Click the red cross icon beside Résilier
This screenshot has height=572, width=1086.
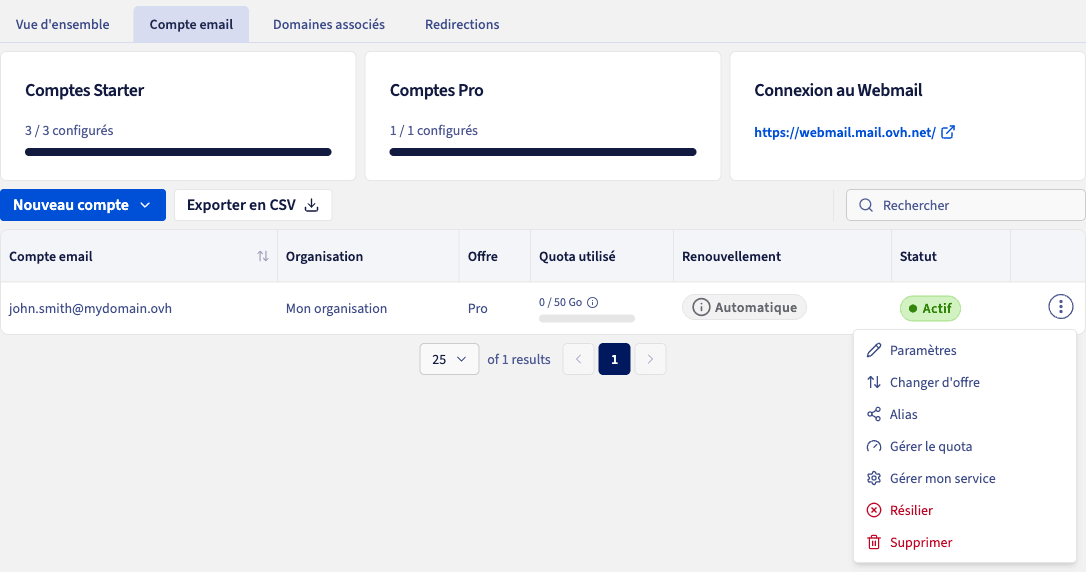(x=874, y=510)
